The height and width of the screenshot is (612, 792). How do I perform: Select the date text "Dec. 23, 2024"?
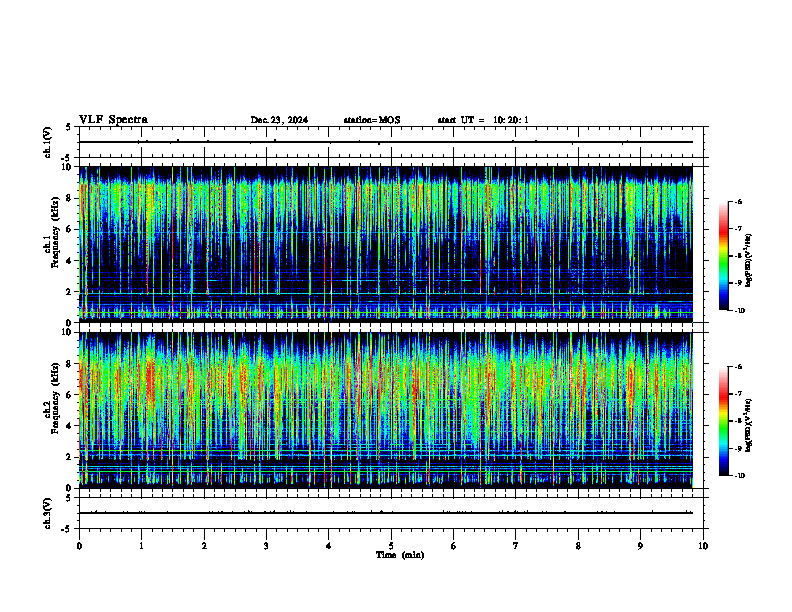279,120
